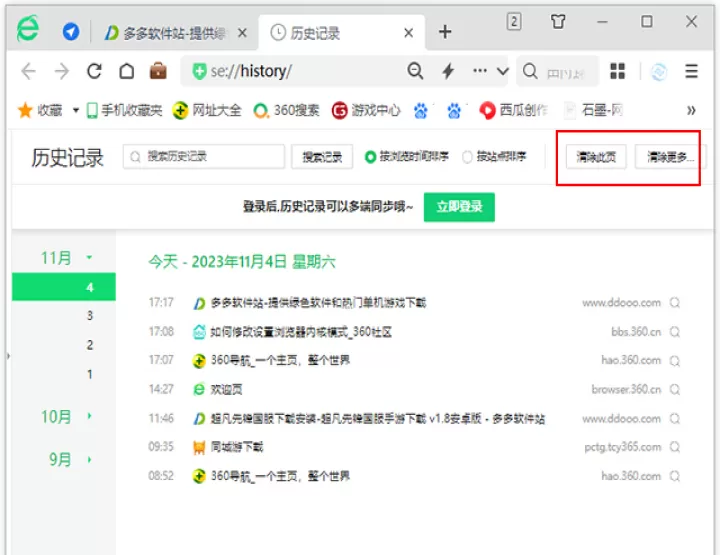Click the blue sync circle icon
This screenshot has height=555, width=720.
658,72
